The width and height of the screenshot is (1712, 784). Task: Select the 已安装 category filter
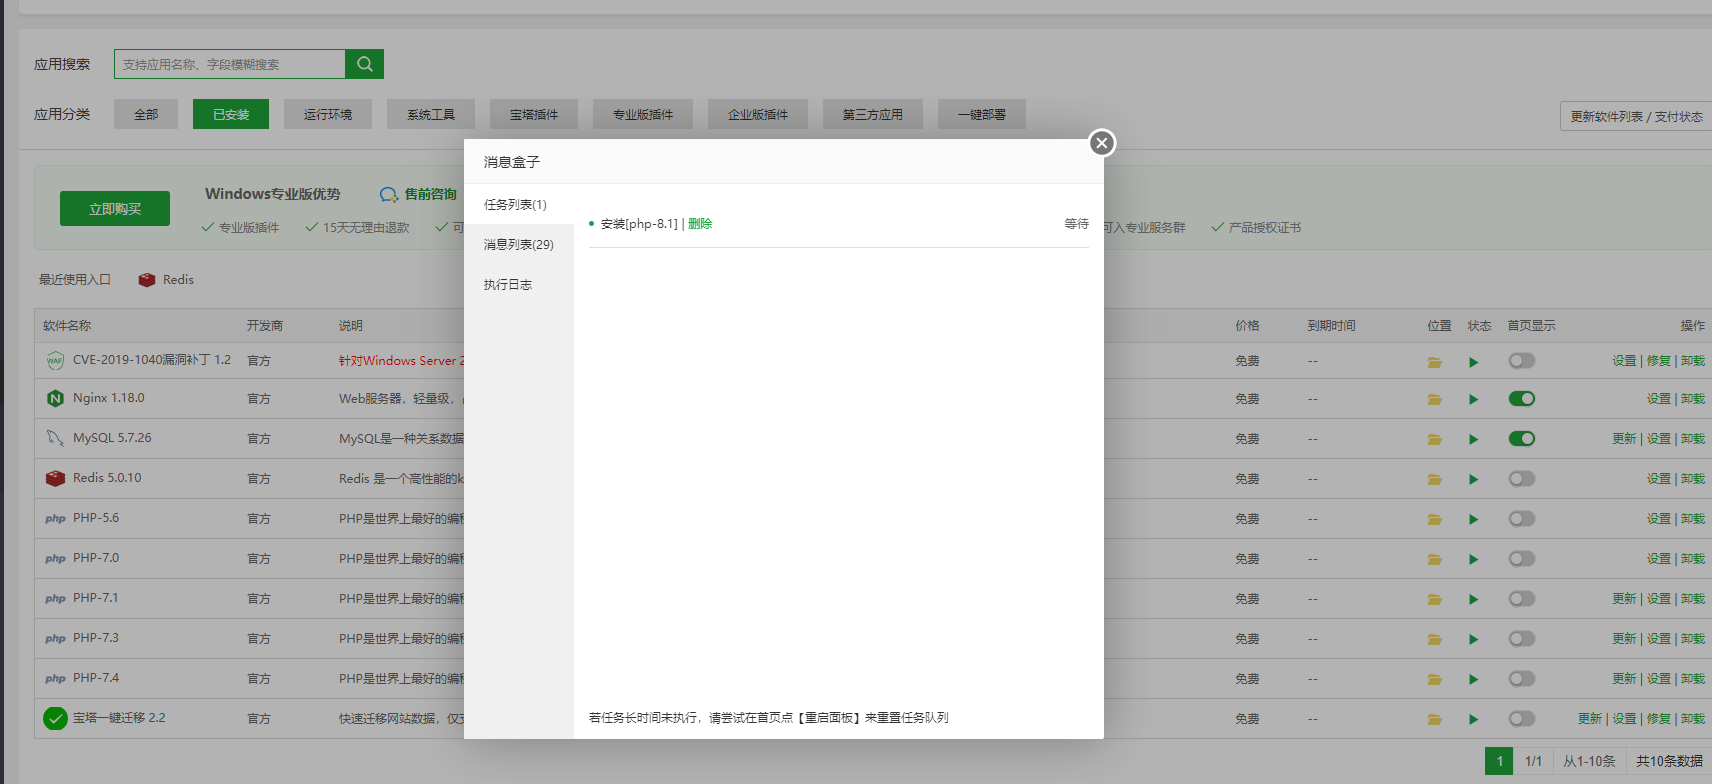click(231, 114)
